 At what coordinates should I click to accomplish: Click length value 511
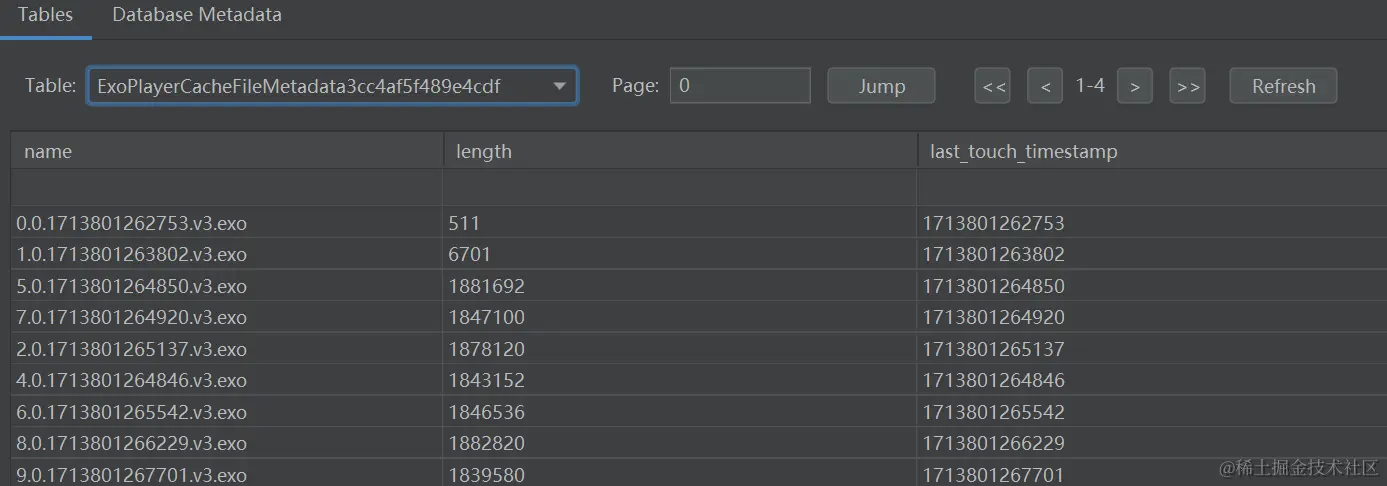click(x=680, y=223)
